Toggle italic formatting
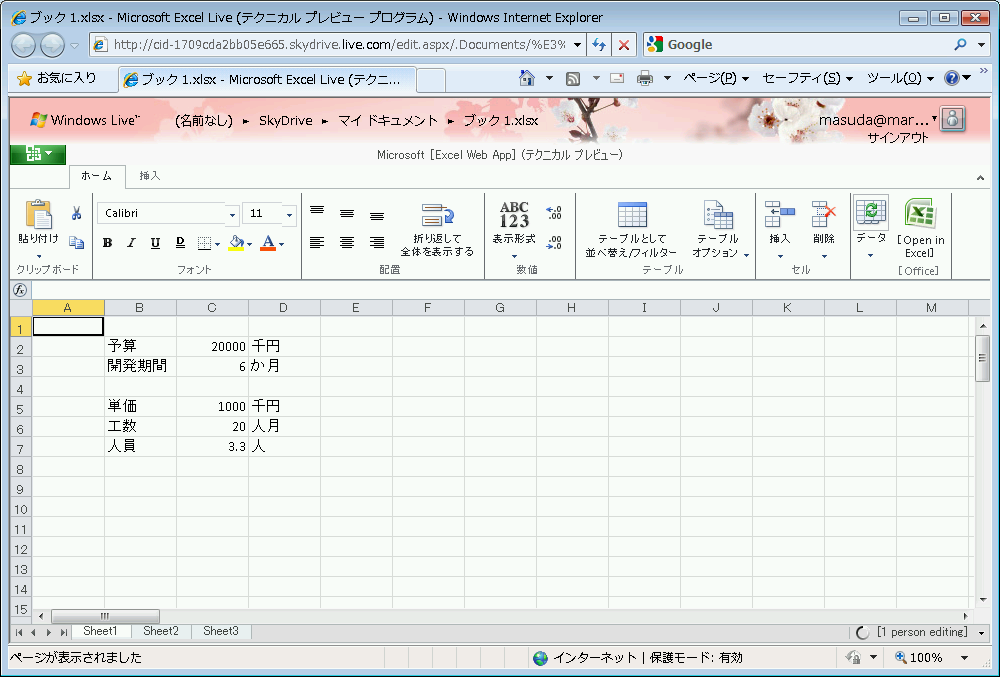Viewport: 1000px width, 677px height. [x=131, y=243]
